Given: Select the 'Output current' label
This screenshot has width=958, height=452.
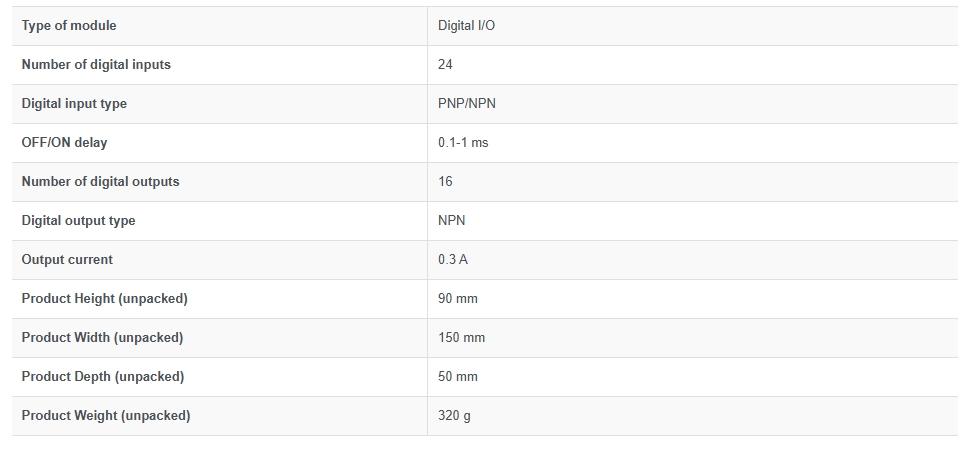Looking at the screenshot, I should (x=67, y=260).
